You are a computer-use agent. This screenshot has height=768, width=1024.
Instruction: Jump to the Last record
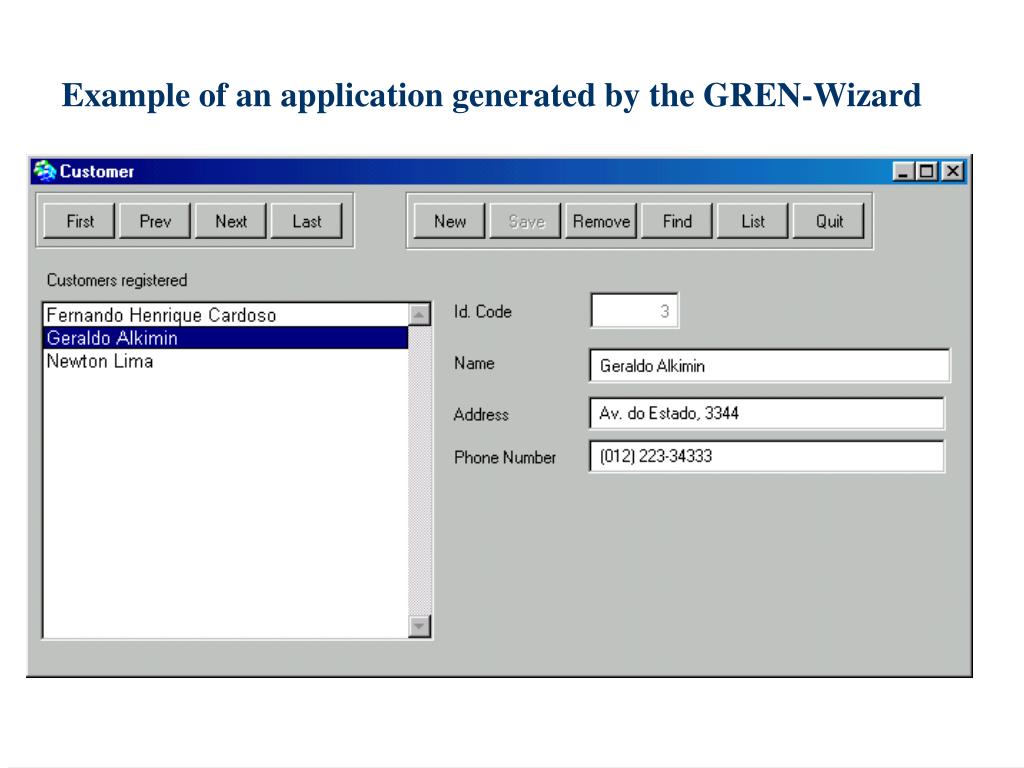point(306,221)
